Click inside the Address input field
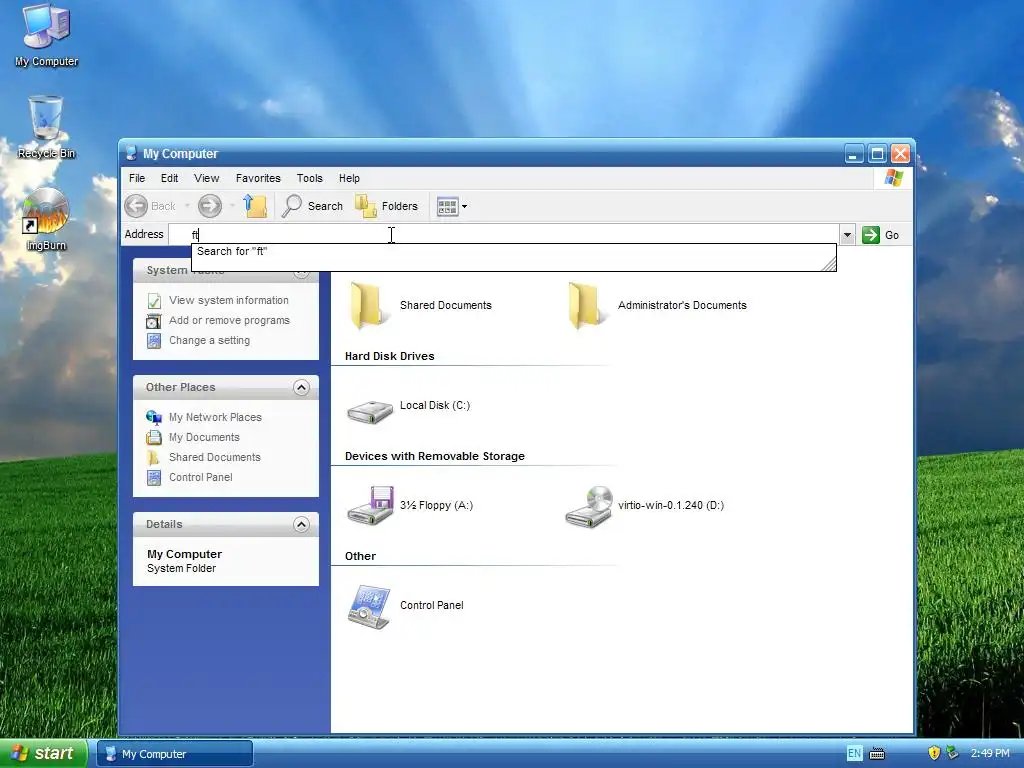The width and height of the screenshot is (1024, 768). 504,234
